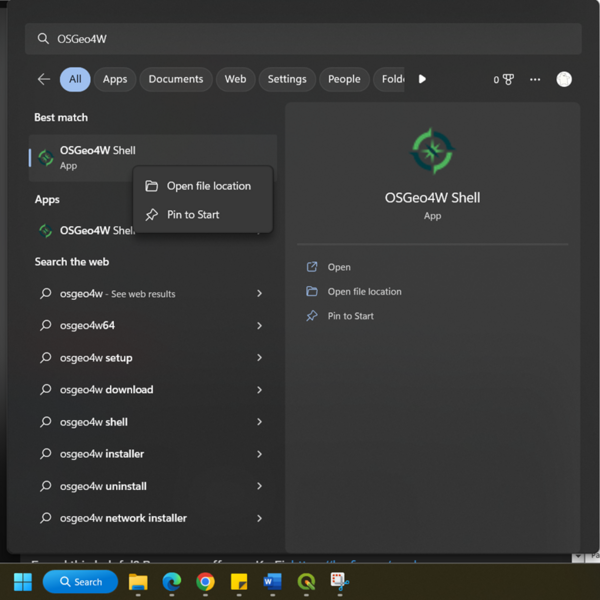The height and width of the screenshot is (600, 600).
Task: Click the 'osgeo4w download' web suggestion
Action: (x=106, y=390)
